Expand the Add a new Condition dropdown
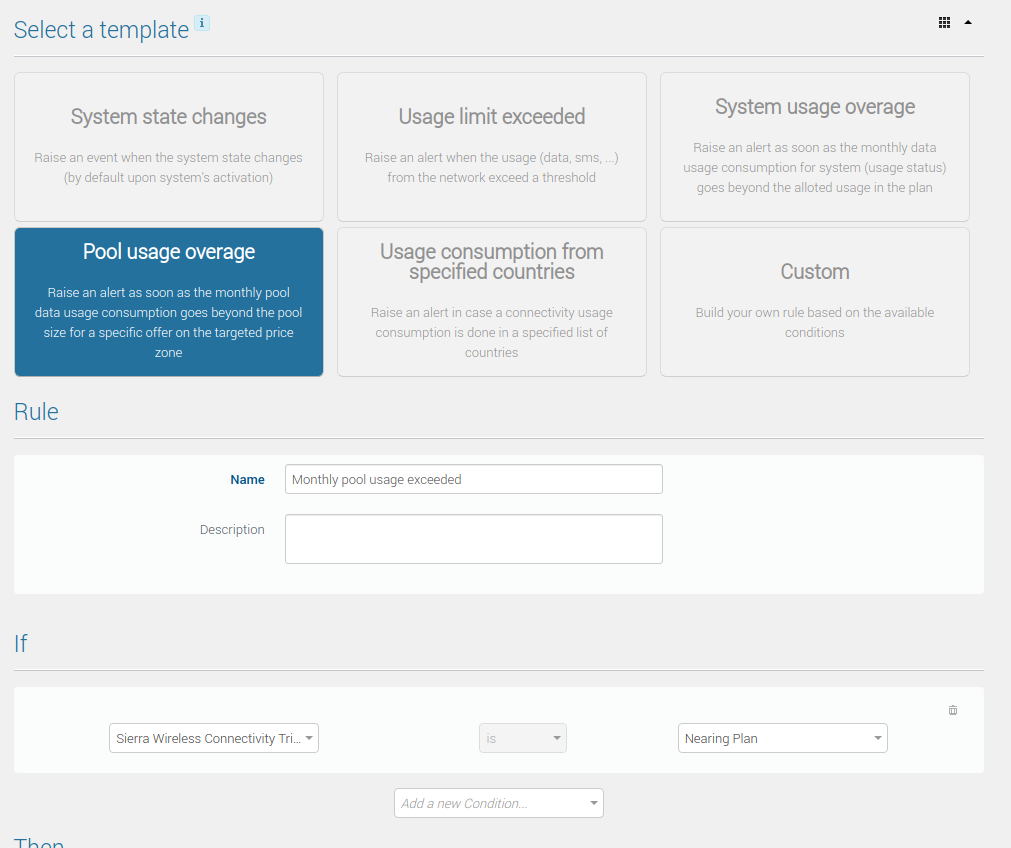1011x848 pixels. coord(498,803)
